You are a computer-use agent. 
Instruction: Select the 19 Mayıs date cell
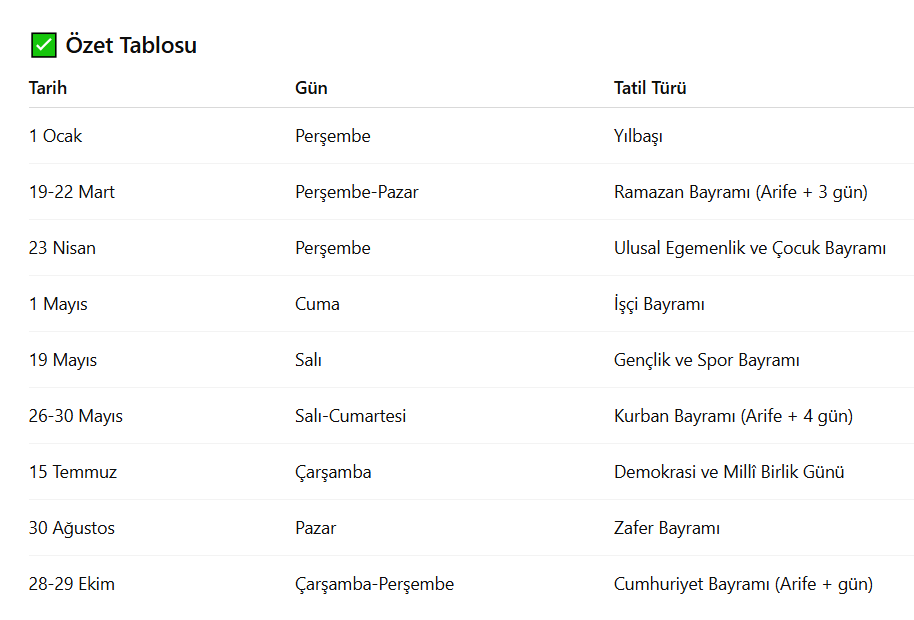(63, 360)
